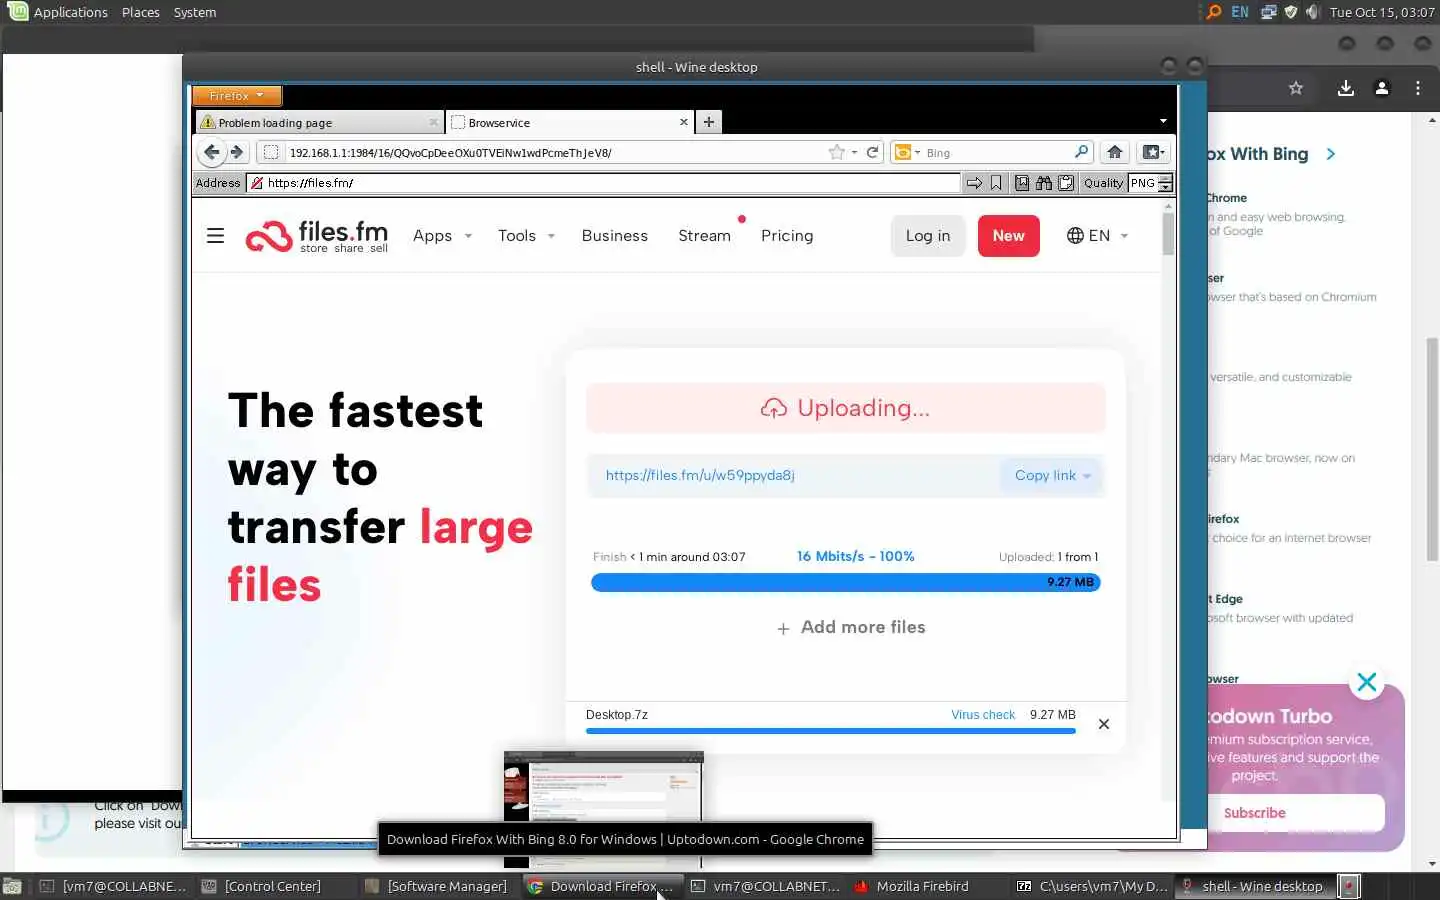Image resolution: width=1440 pixels, height=900 pixels.
Task: Remove Desktop.7z from upload list
Action: coord(1104,724)
